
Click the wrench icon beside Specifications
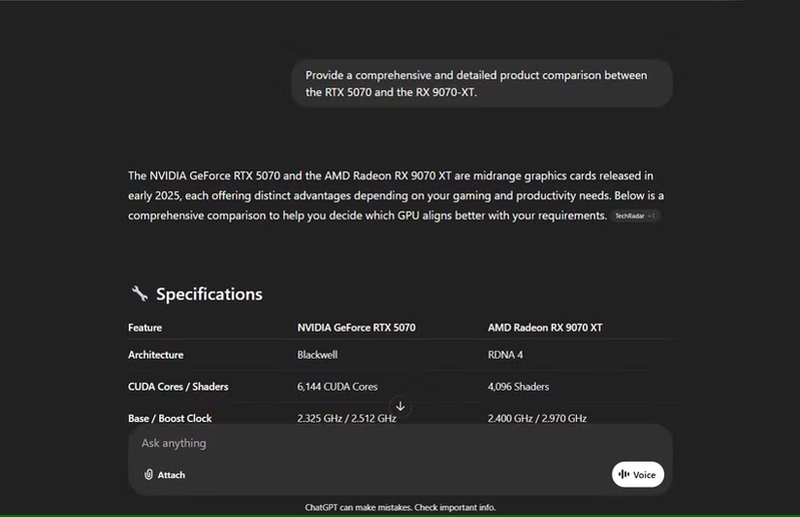coord(140,294)
